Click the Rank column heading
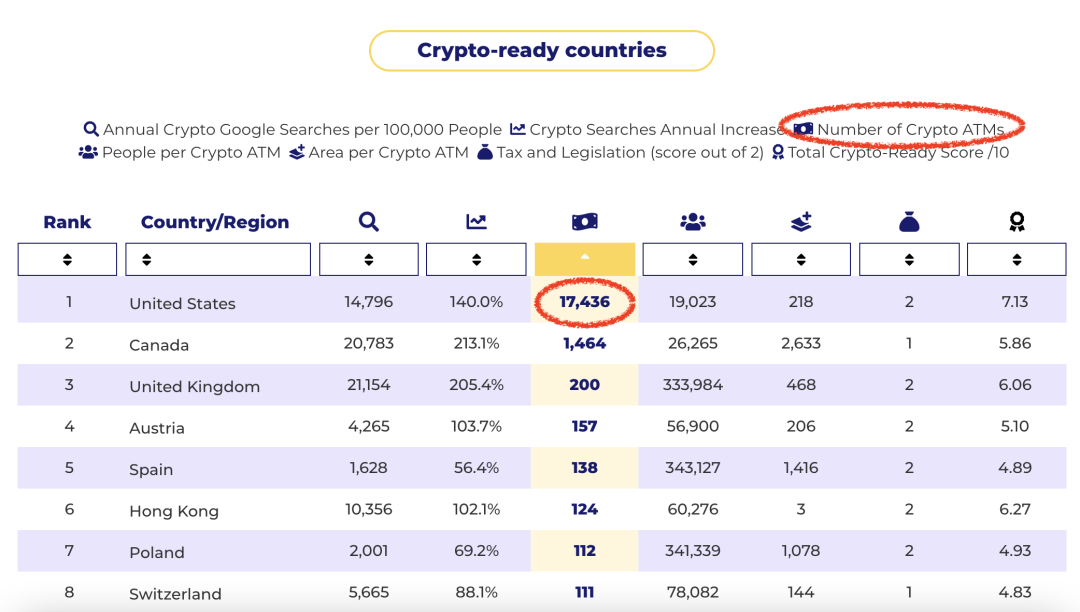Image resolution: width=1080 pixels, height=612 pixels. point(67,222)
